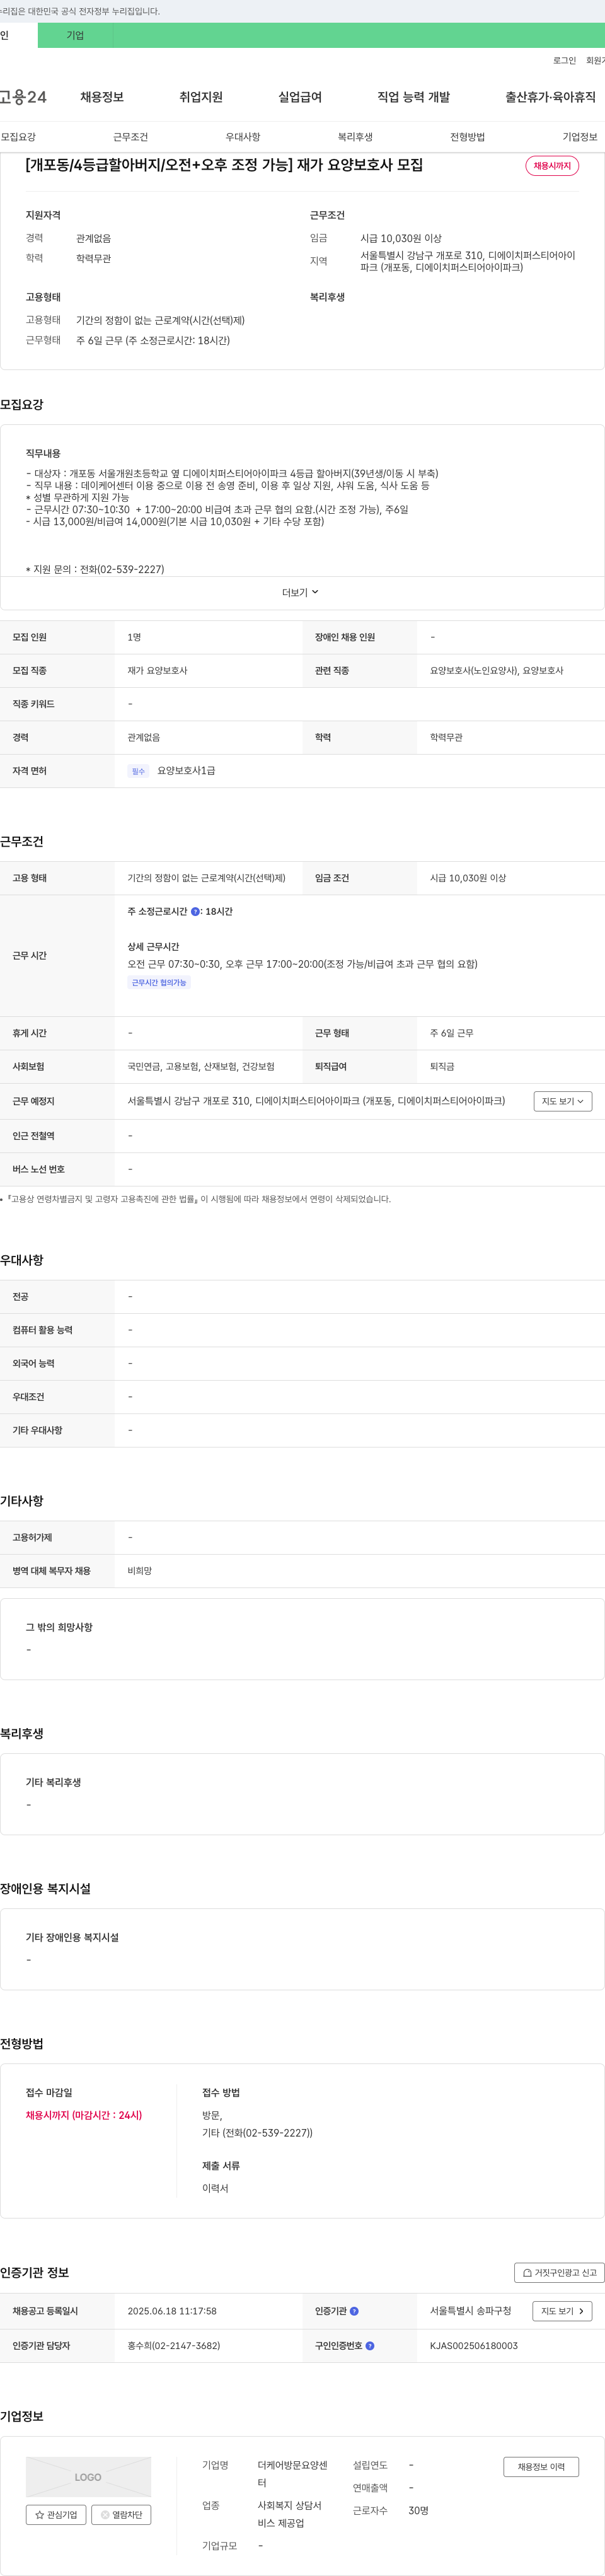Jump to the 모집요강 section tab
This screenshot has height=2576, width=605.
click(18, 137)
